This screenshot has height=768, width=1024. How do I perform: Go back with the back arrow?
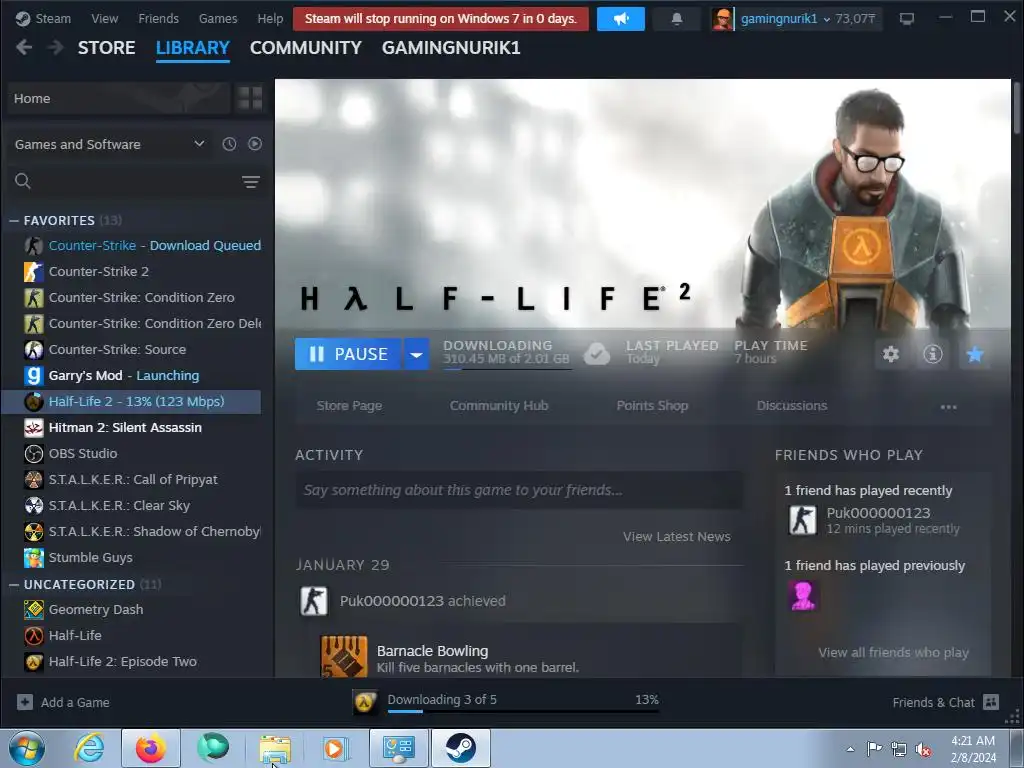pos(24,48)
